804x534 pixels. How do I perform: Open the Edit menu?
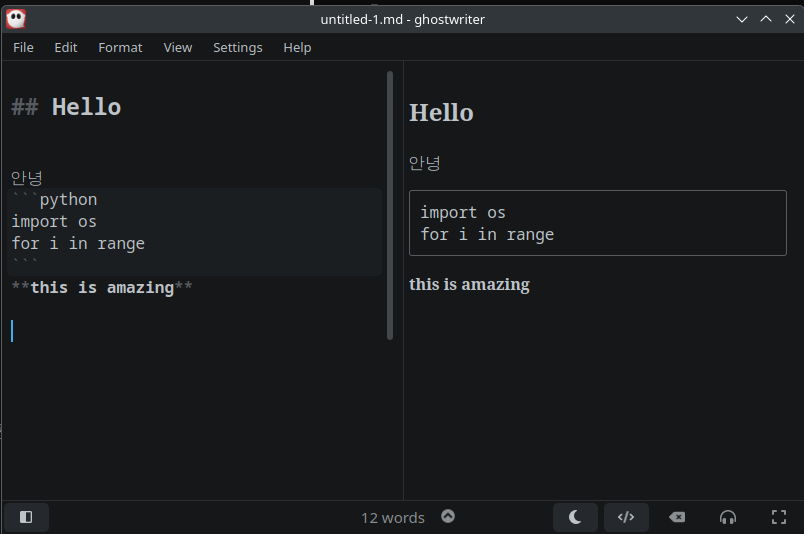pos(66,48)
